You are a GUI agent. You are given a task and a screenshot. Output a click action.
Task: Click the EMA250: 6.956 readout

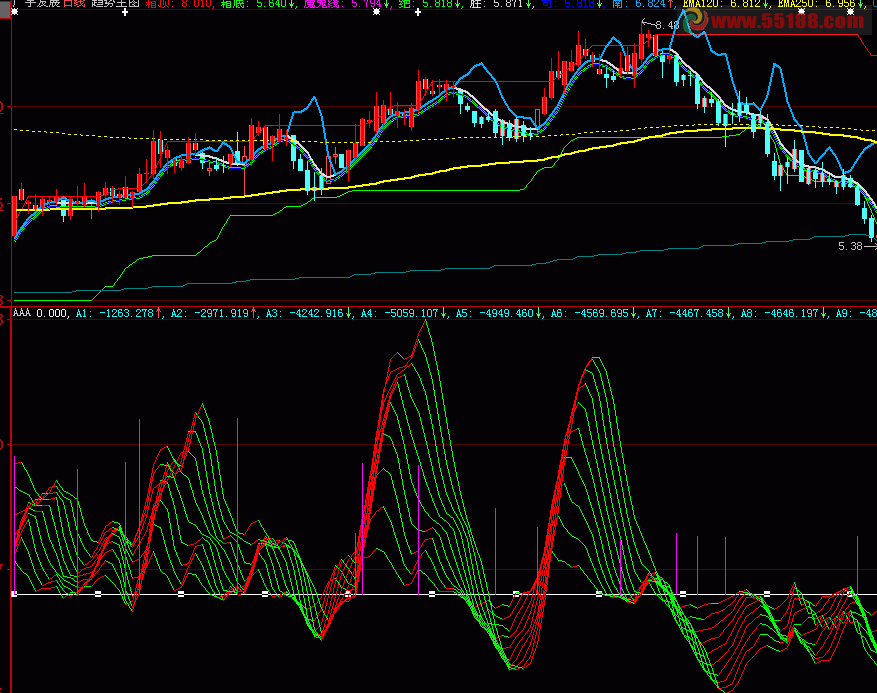point(821,4)
